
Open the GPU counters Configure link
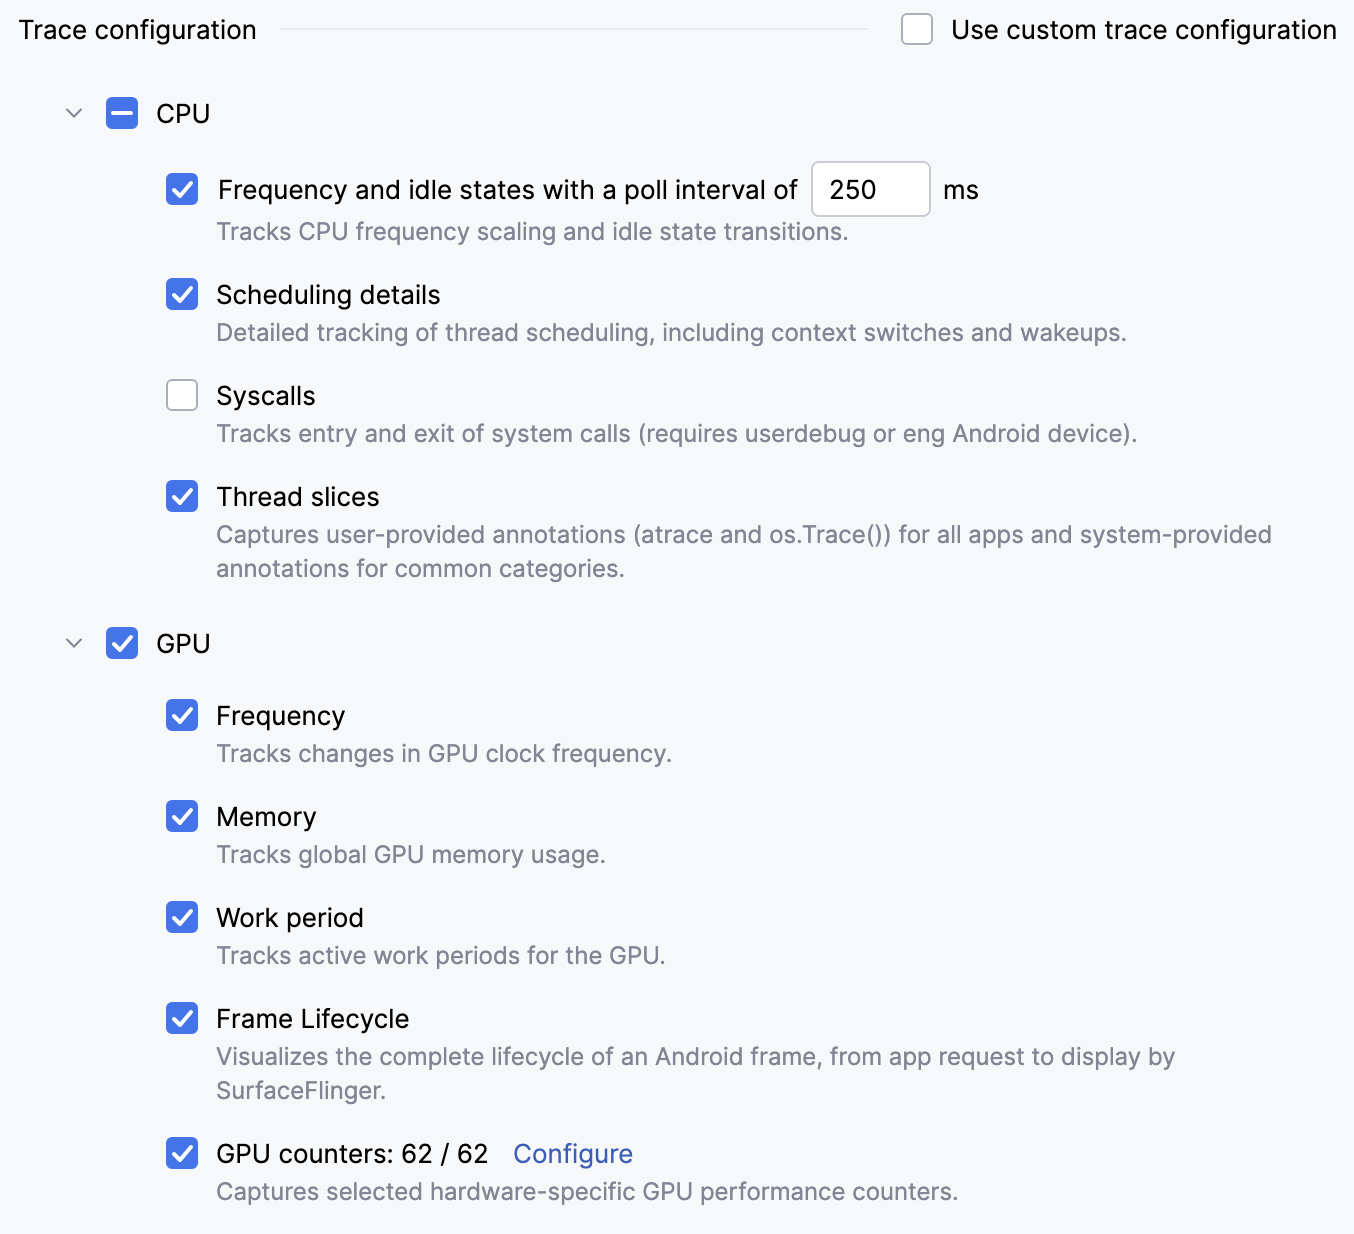pos(573,1154)
